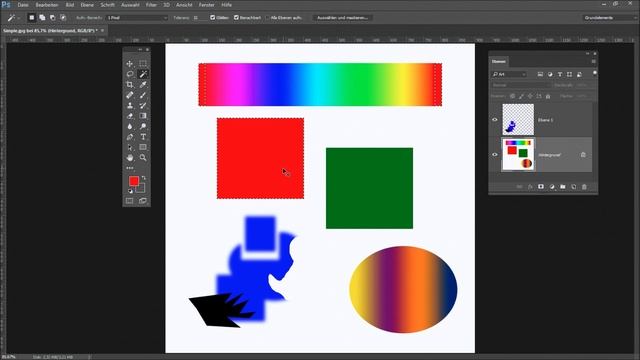
Task: Open the Aufnahmebereich sample size dropdown
Action: tap(137, 18)
